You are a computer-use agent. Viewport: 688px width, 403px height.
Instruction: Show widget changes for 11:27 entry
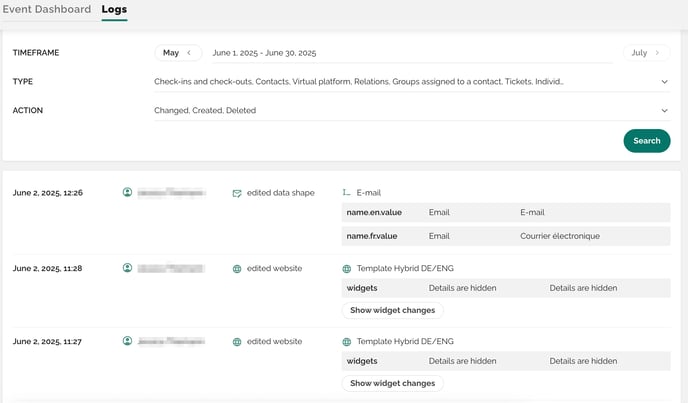pos(392,383)
